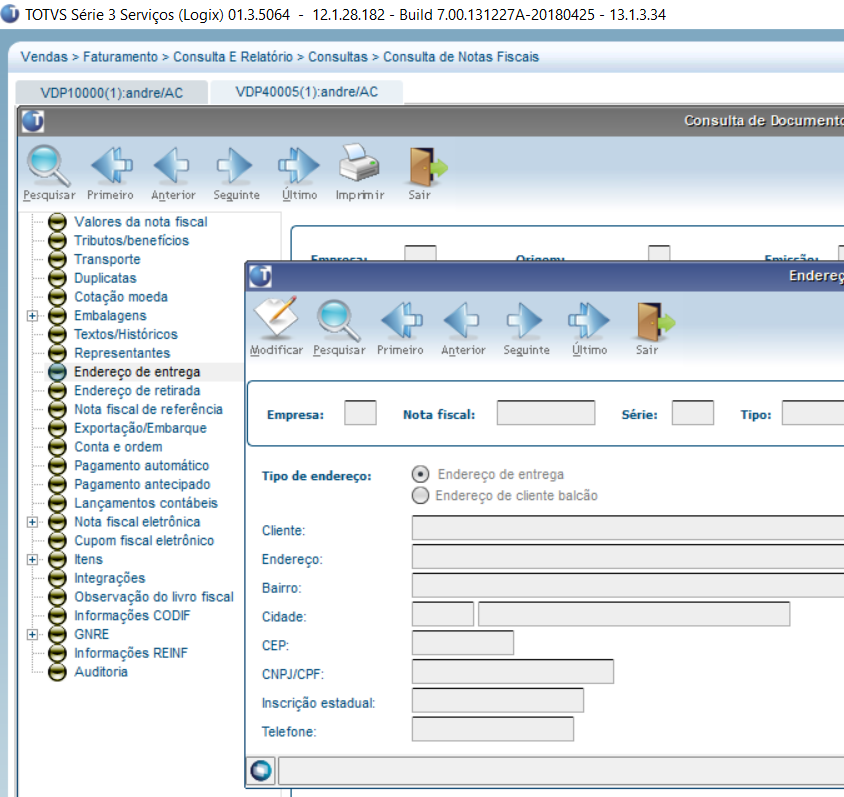
Task: Click the Valores da nota fiscal node icon
Action: [x=57, y=222]
